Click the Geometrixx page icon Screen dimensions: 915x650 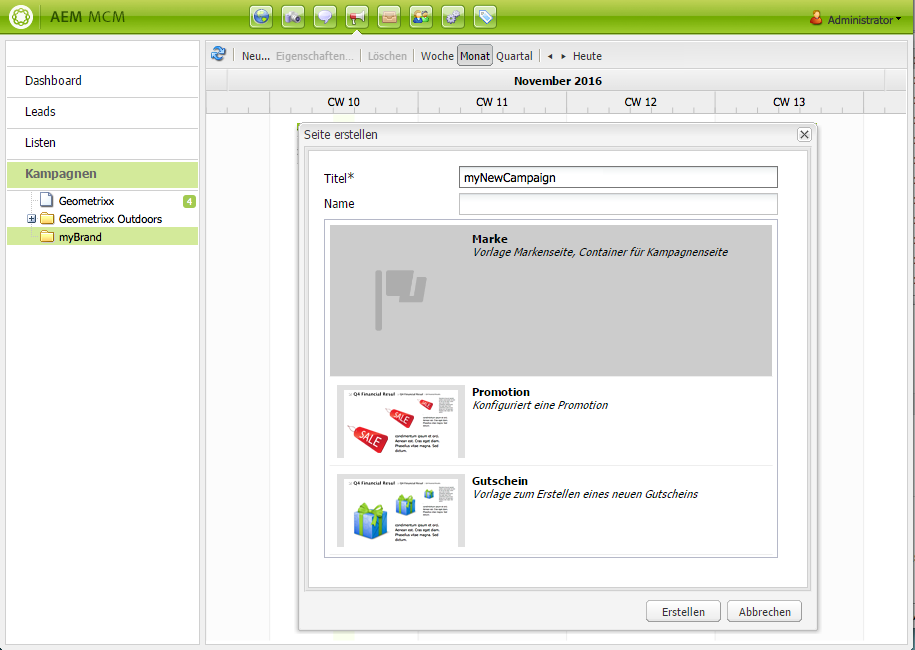(x=47, y=200)
